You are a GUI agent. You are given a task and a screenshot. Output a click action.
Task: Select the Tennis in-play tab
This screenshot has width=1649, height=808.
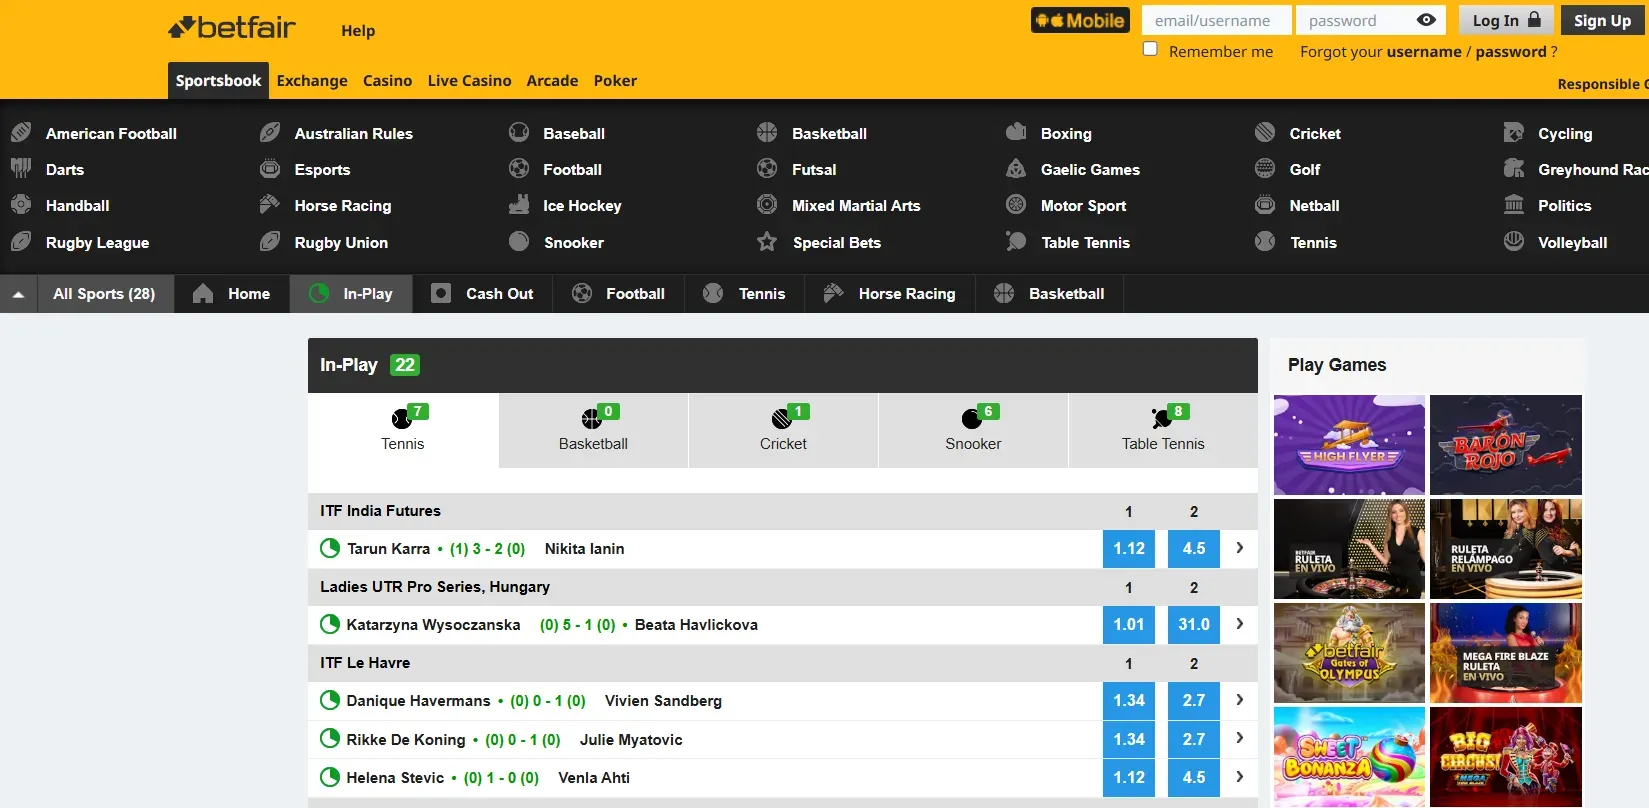click(403, 430)
